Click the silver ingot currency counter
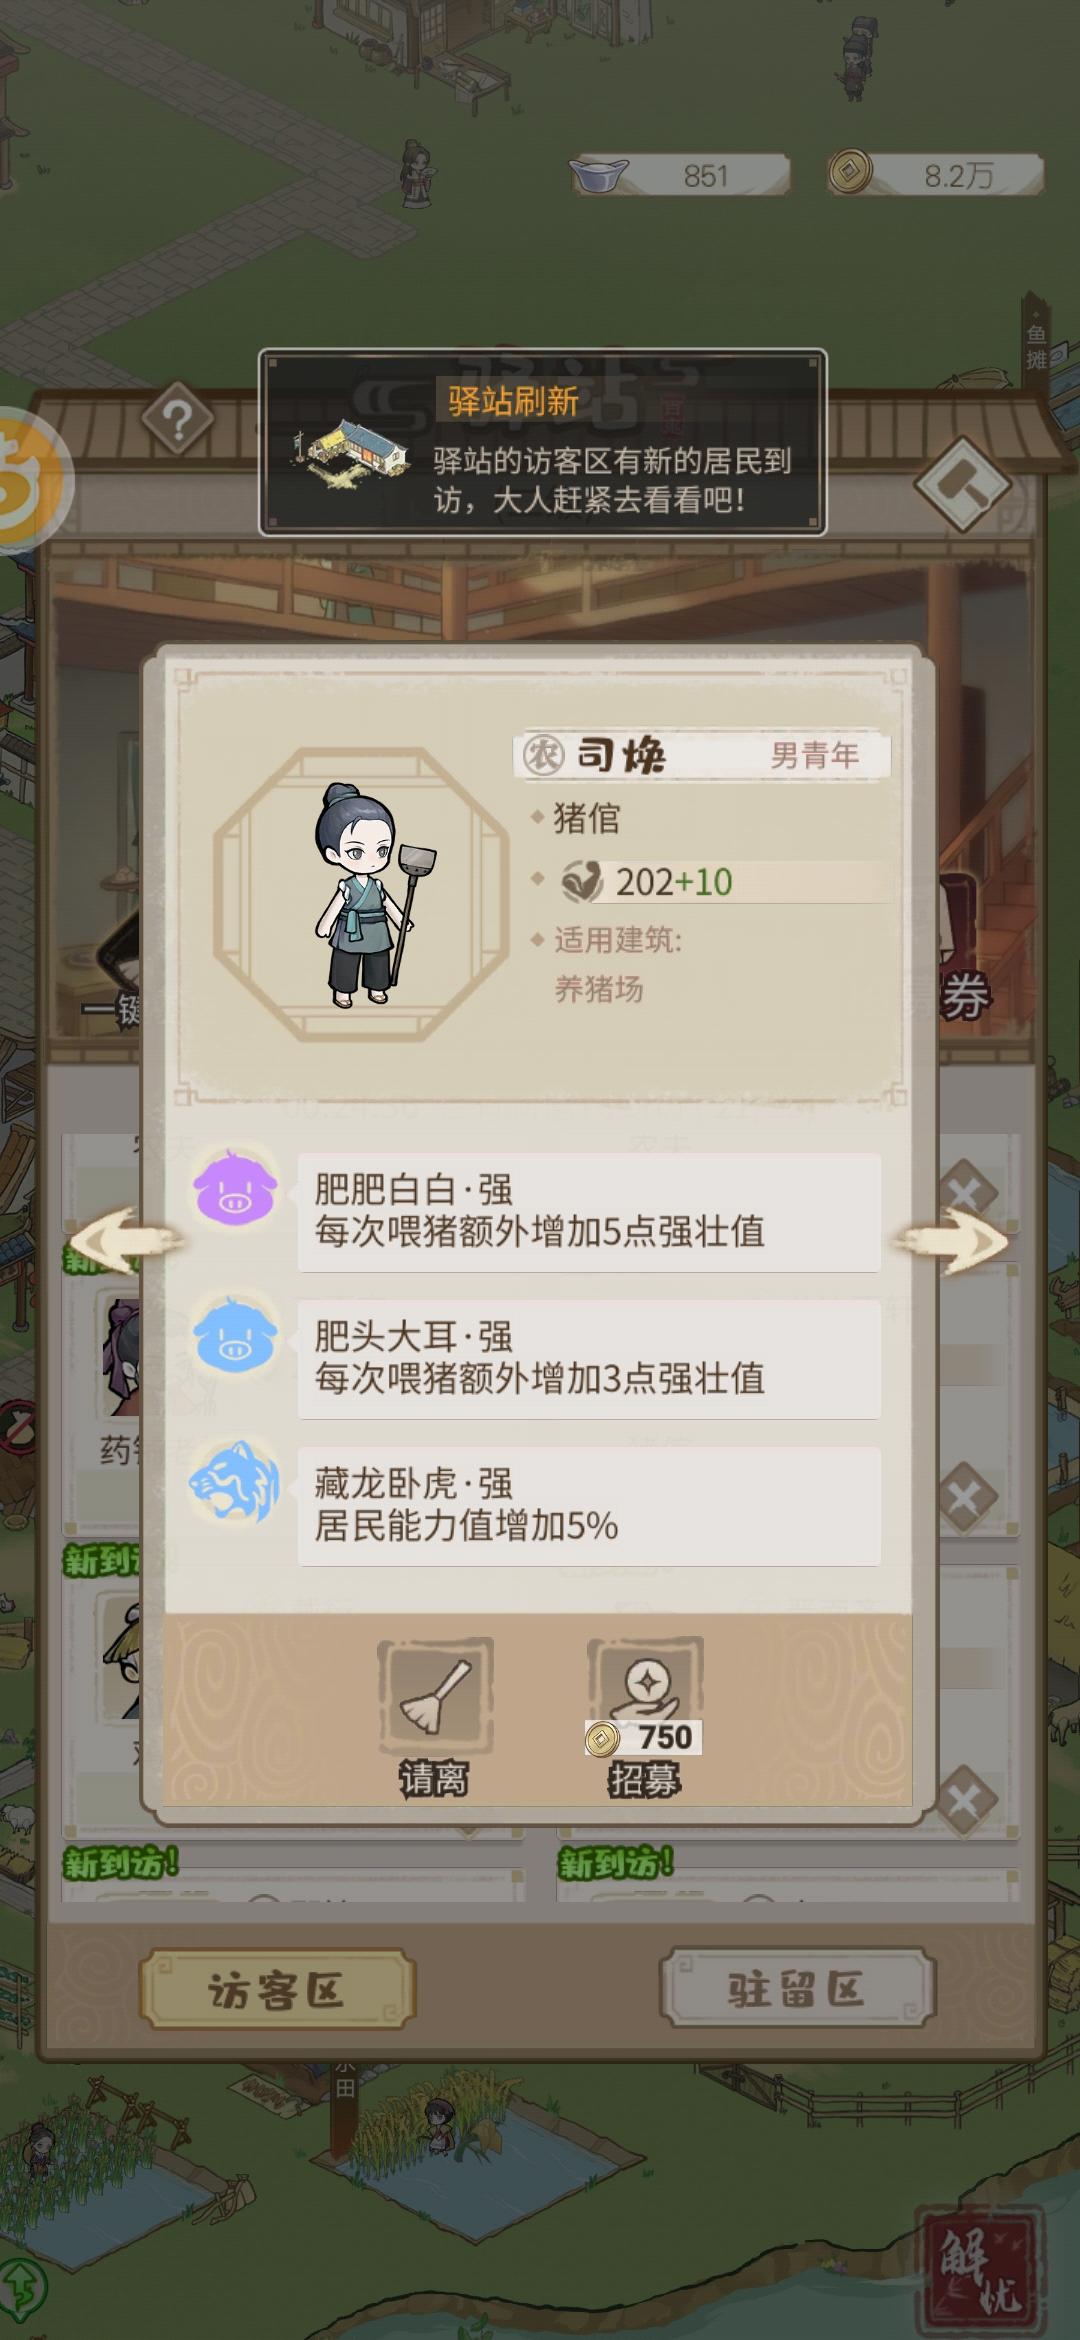Screen dimensions: 1080x2340 coord(680,176)
